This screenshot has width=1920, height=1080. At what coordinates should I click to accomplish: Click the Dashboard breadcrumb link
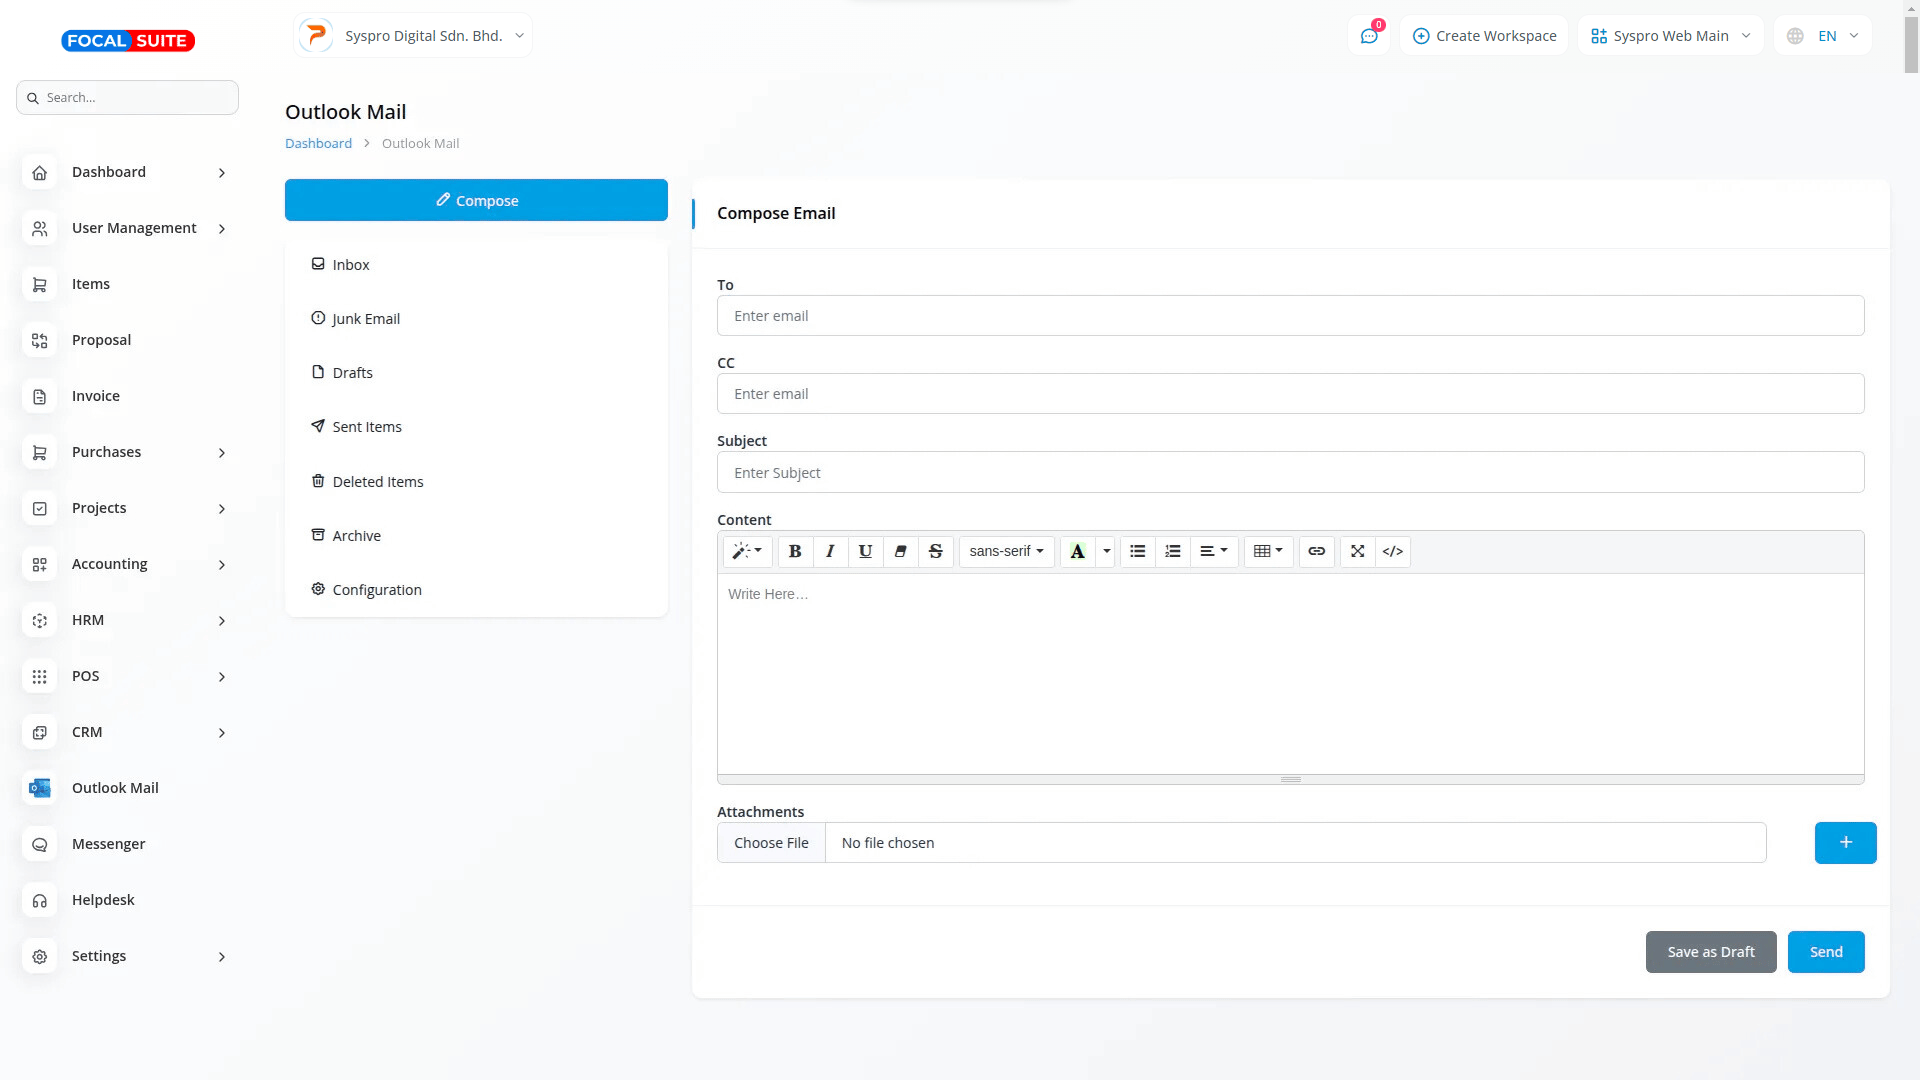pyautogui.click(x=318, y=143)
